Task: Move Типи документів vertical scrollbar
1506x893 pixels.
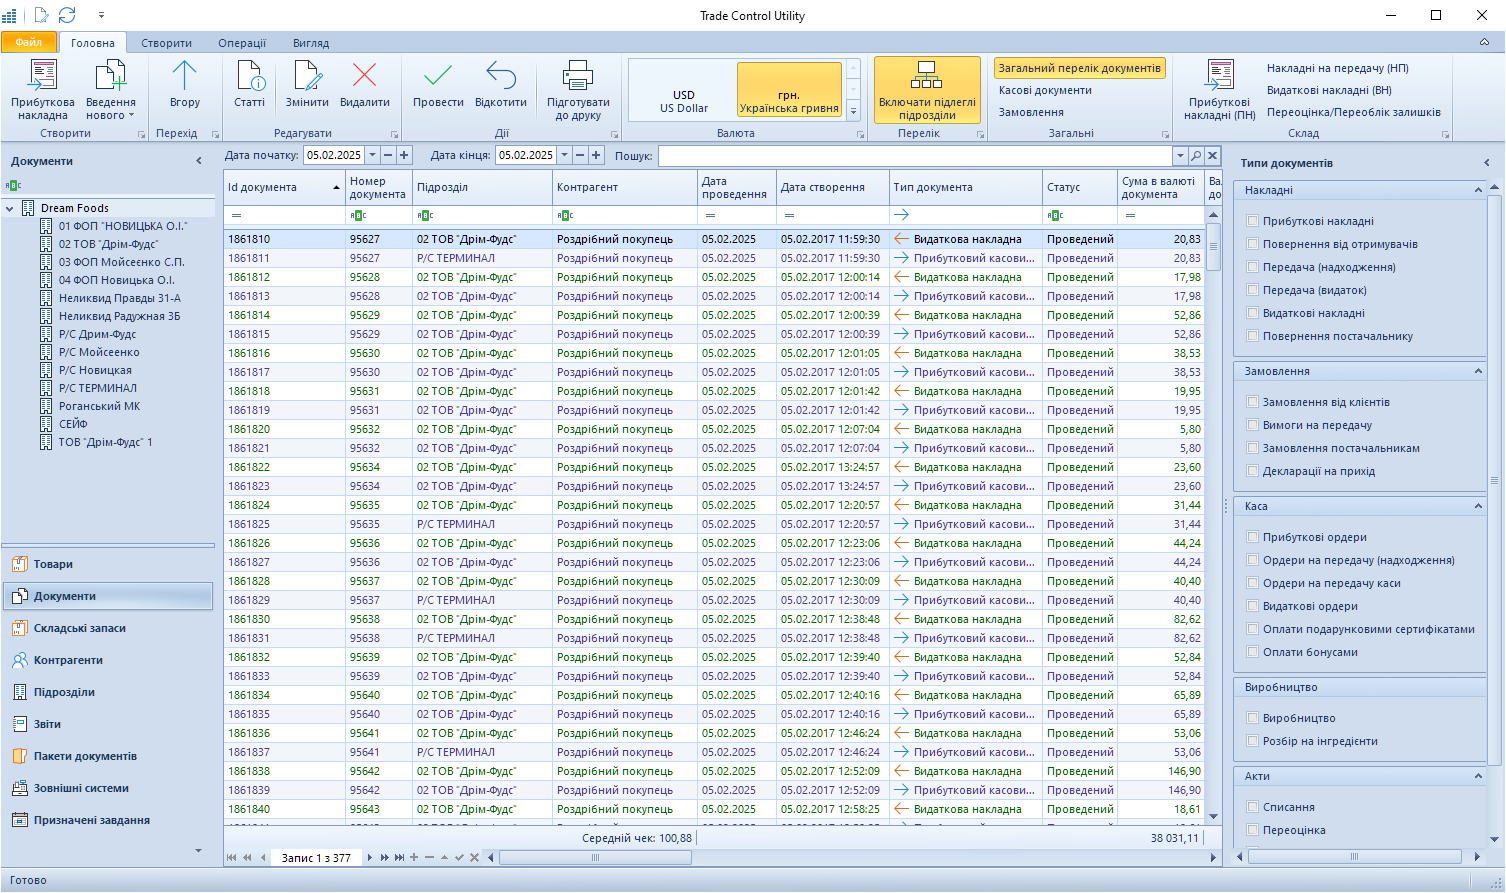Action: pyautogui.click(x=1495, y=480)
